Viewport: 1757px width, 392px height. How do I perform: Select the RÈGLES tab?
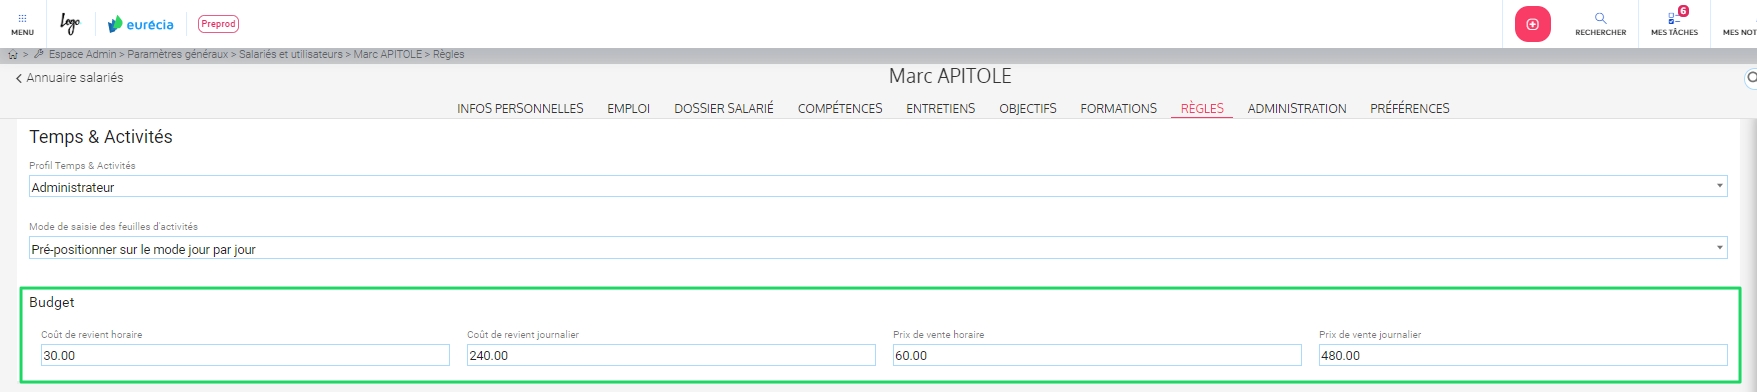pyautogui.click(x=1202, y=108)
